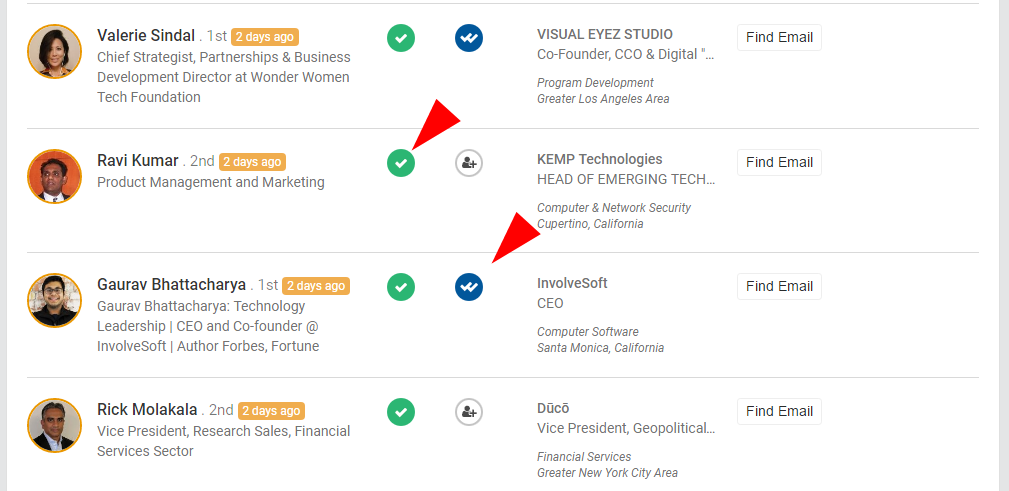Image resolution: width=1009 pixels, height=491 pixels.
Task: Find Email for Ravi Kumar
Action: (x=779, y=162)
